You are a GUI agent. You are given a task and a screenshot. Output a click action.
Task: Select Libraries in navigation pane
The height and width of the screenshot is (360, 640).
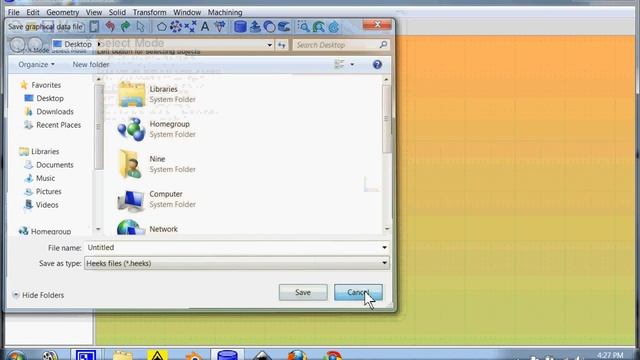coord(45,151)
